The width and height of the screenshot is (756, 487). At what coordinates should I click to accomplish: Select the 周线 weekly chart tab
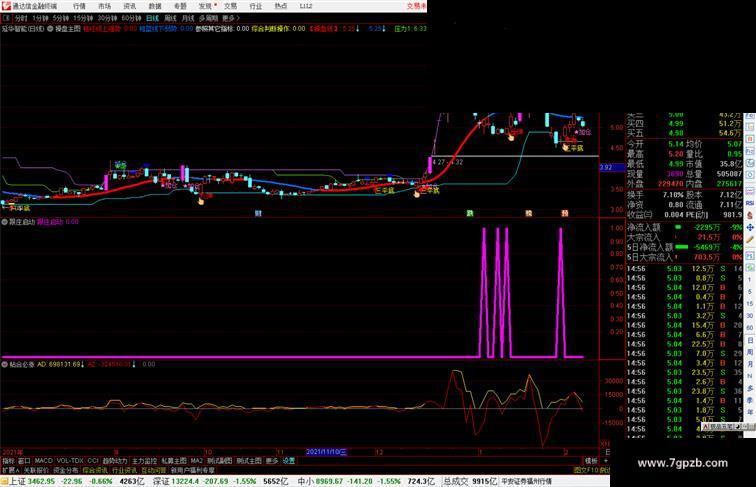coord(170,18)
